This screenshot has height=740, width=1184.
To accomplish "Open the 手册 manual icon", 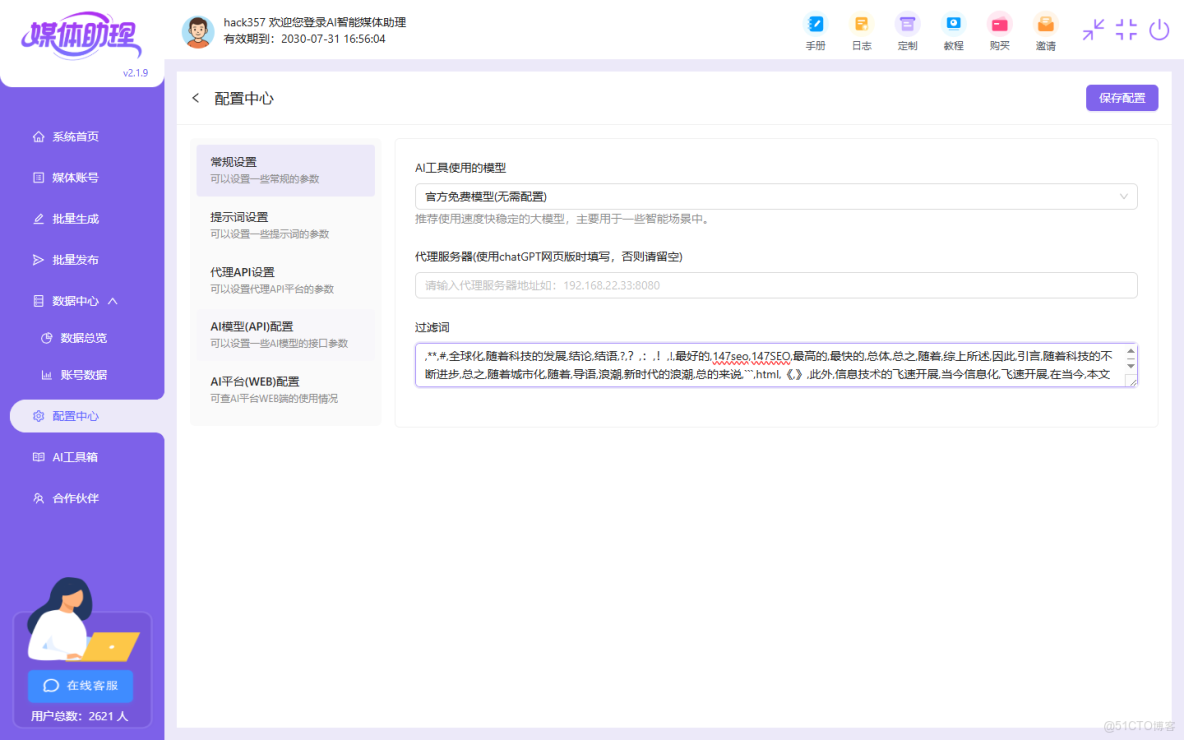I will point(815,30).
